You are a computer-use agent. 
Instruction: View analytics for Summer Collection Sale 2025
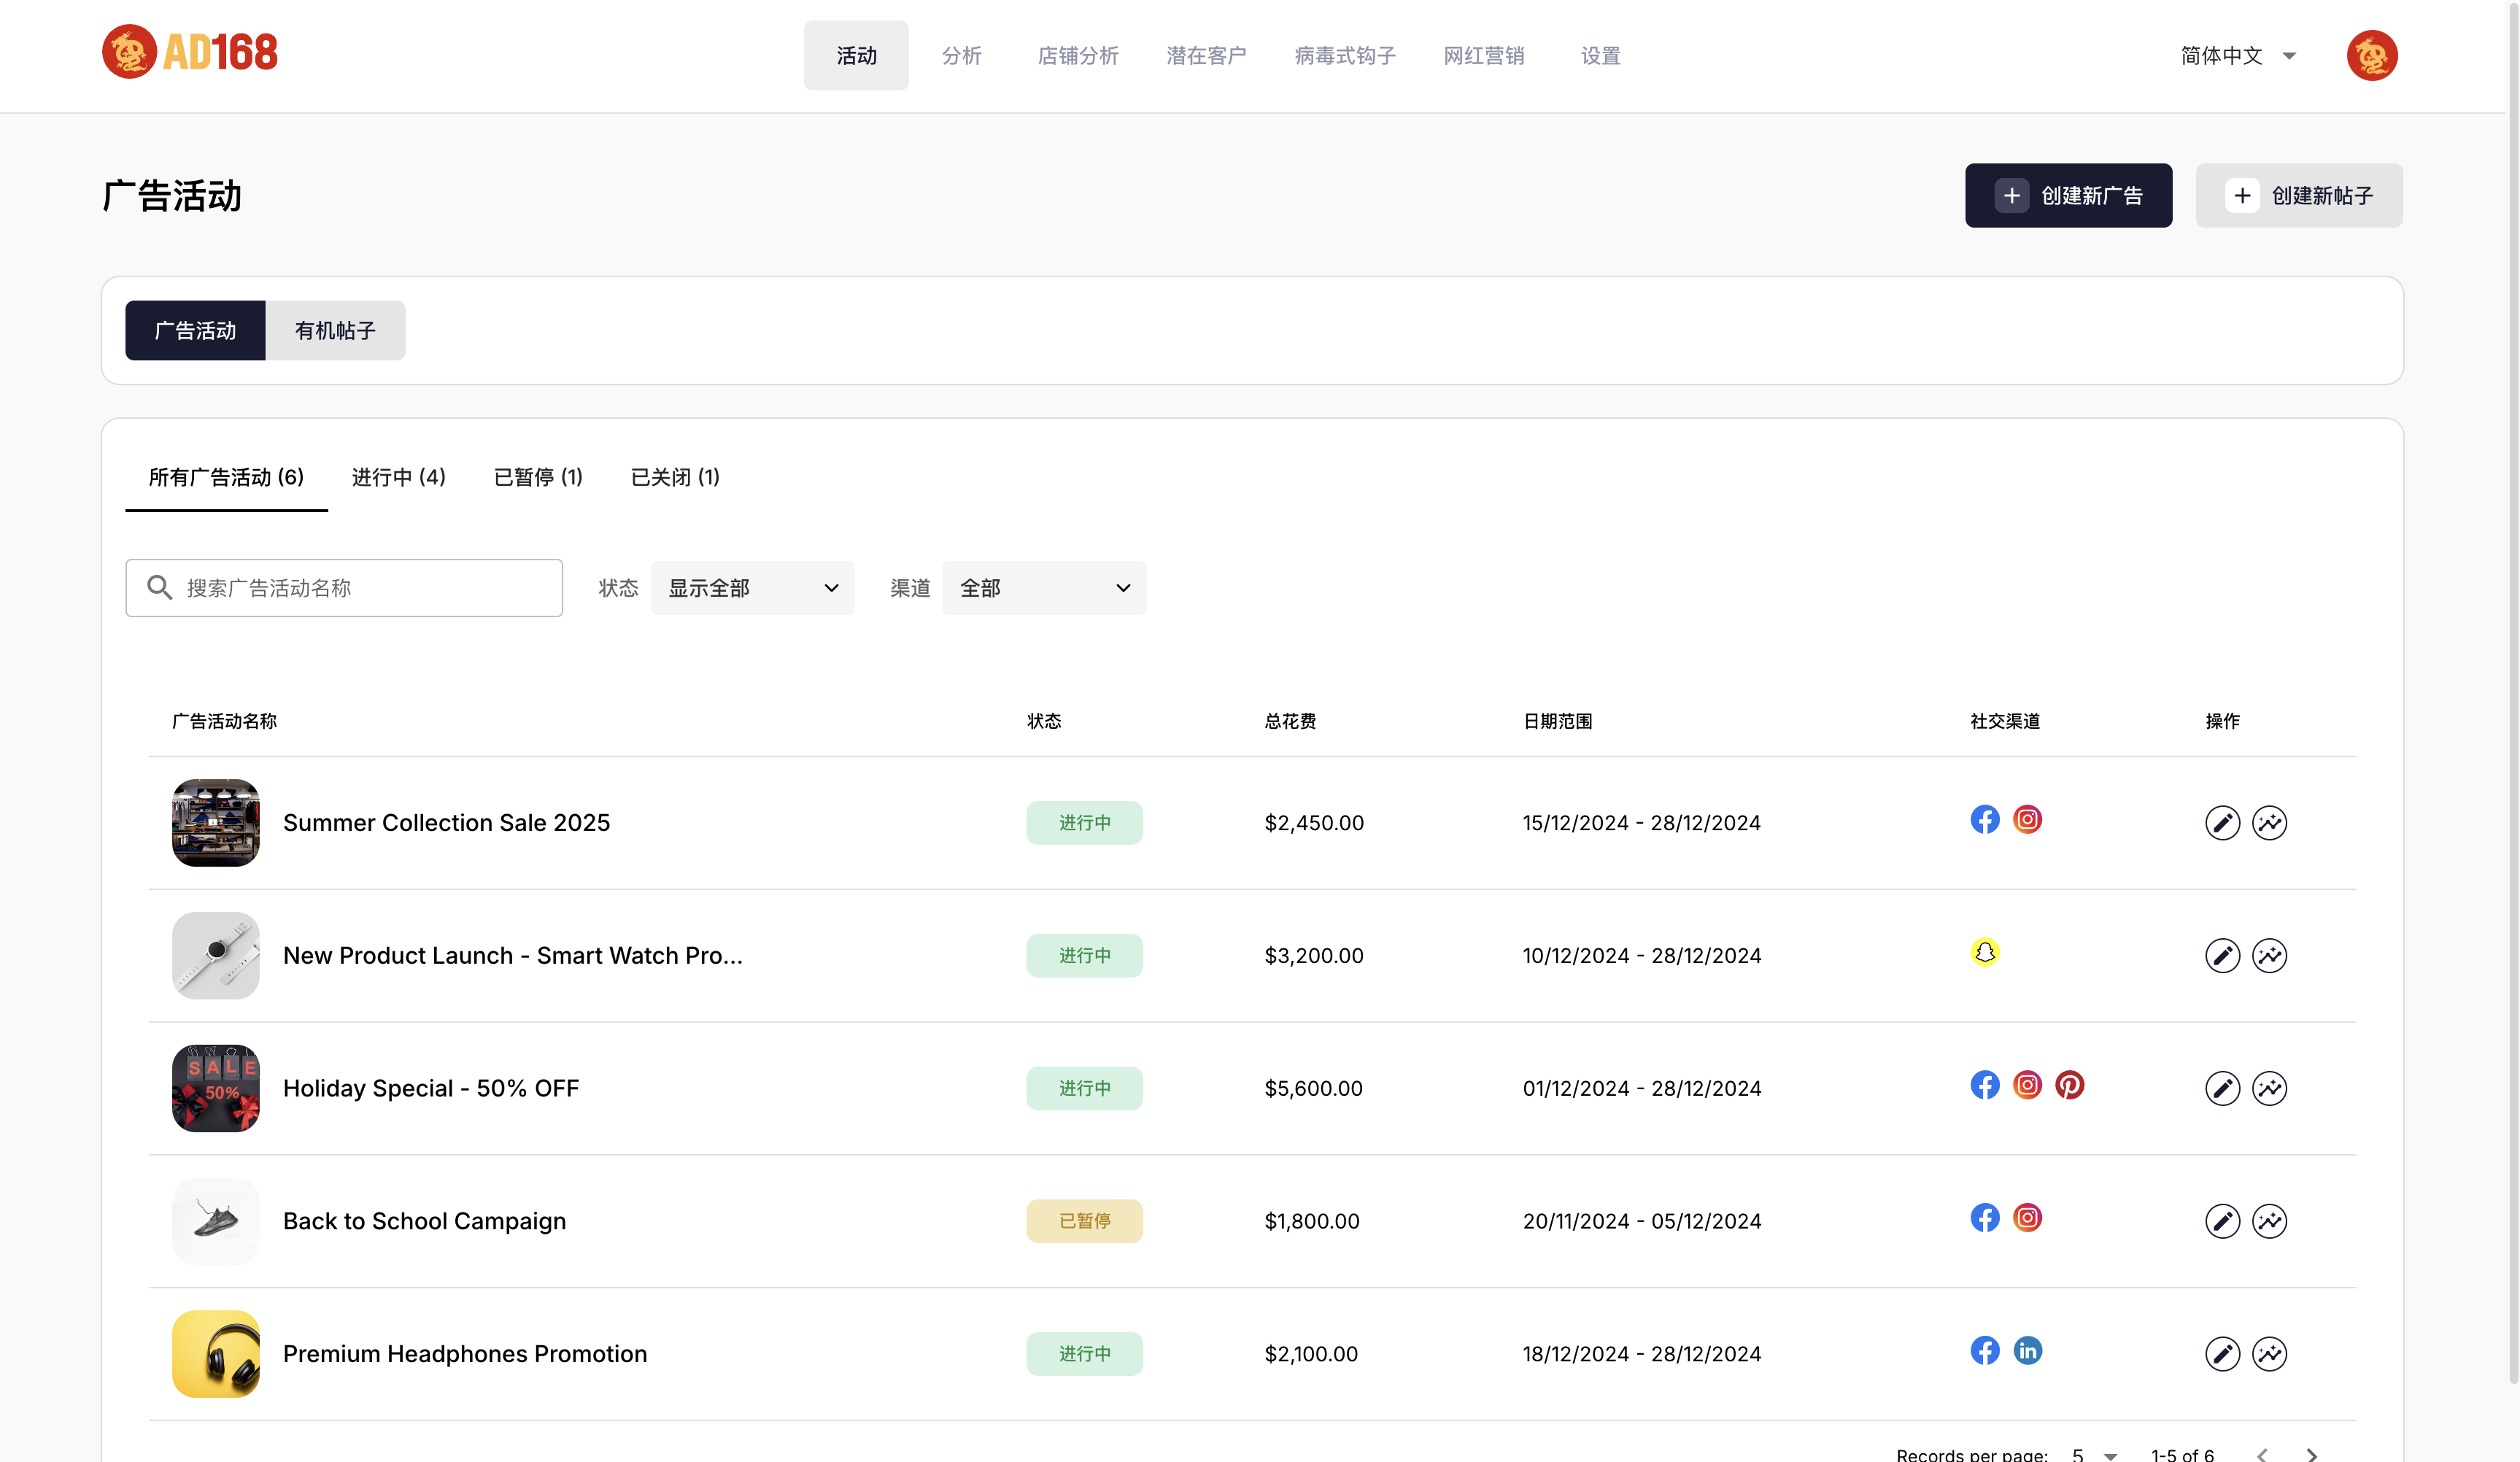[2269, 823]
